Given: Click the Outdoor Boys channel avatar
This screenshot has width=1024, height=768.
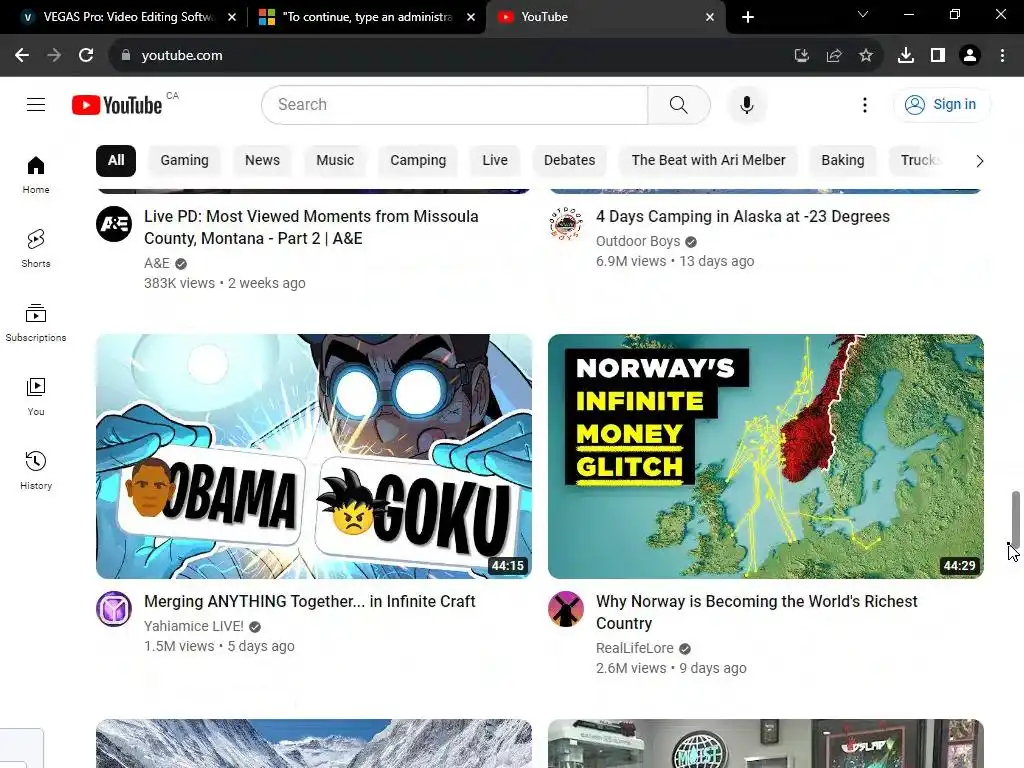Looking at the screenshot, I should point(566,224).
